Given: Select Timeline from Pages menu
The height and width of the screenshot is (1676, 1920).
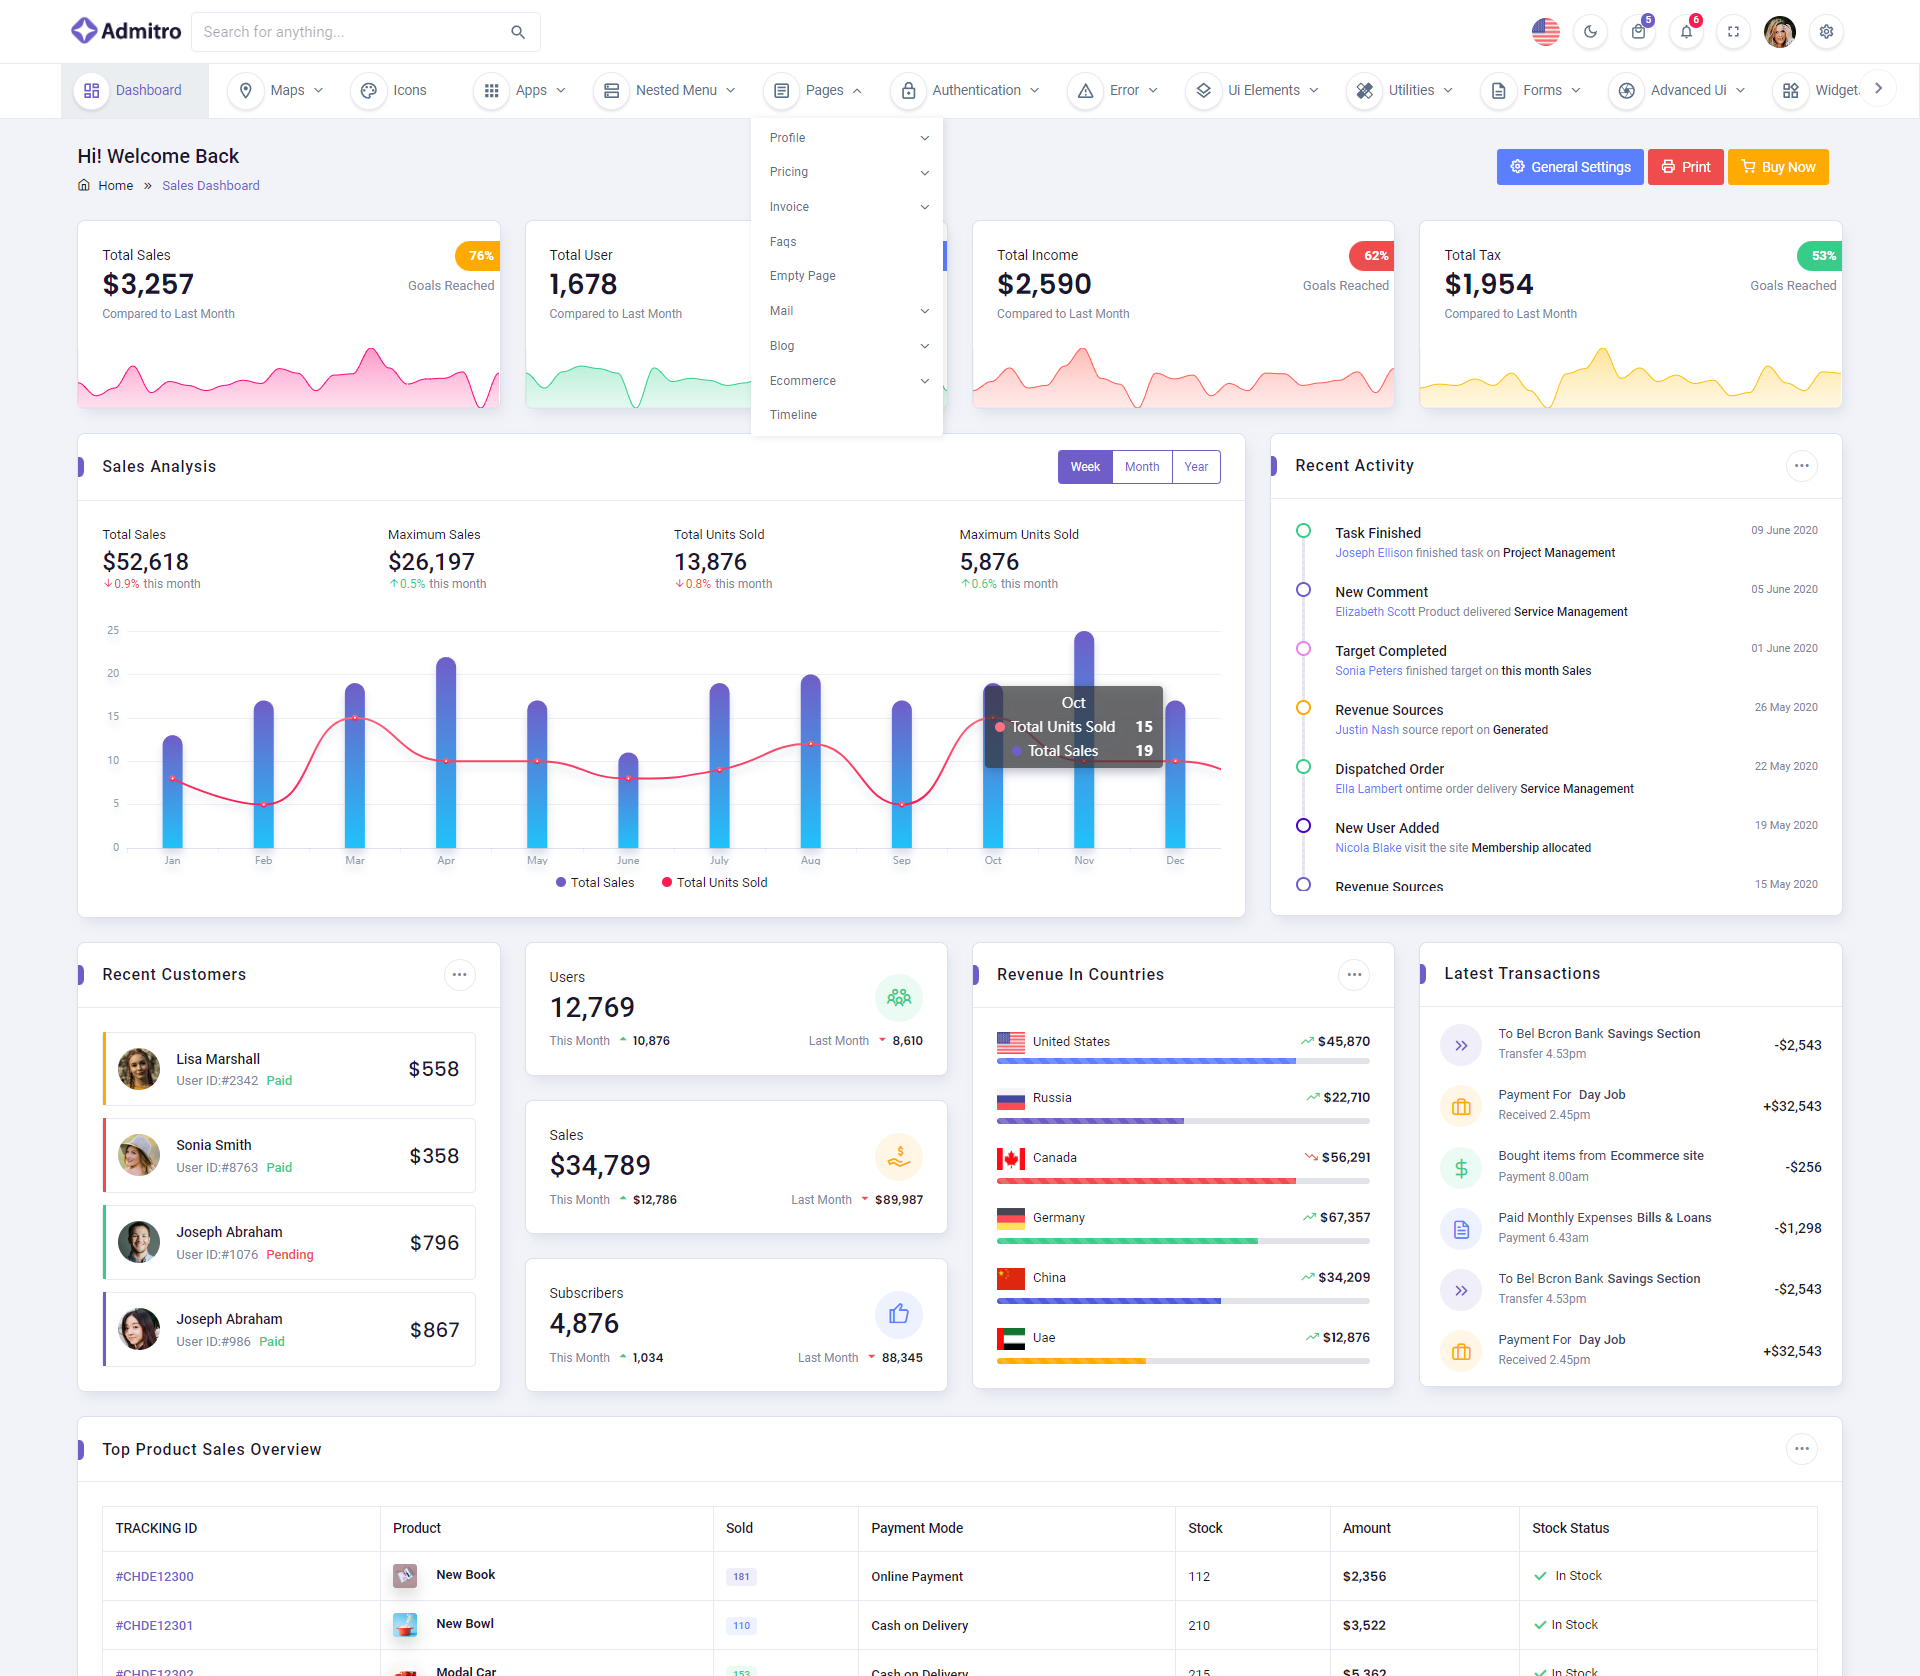Looking at the screenshot, I should tap(793, 415).
